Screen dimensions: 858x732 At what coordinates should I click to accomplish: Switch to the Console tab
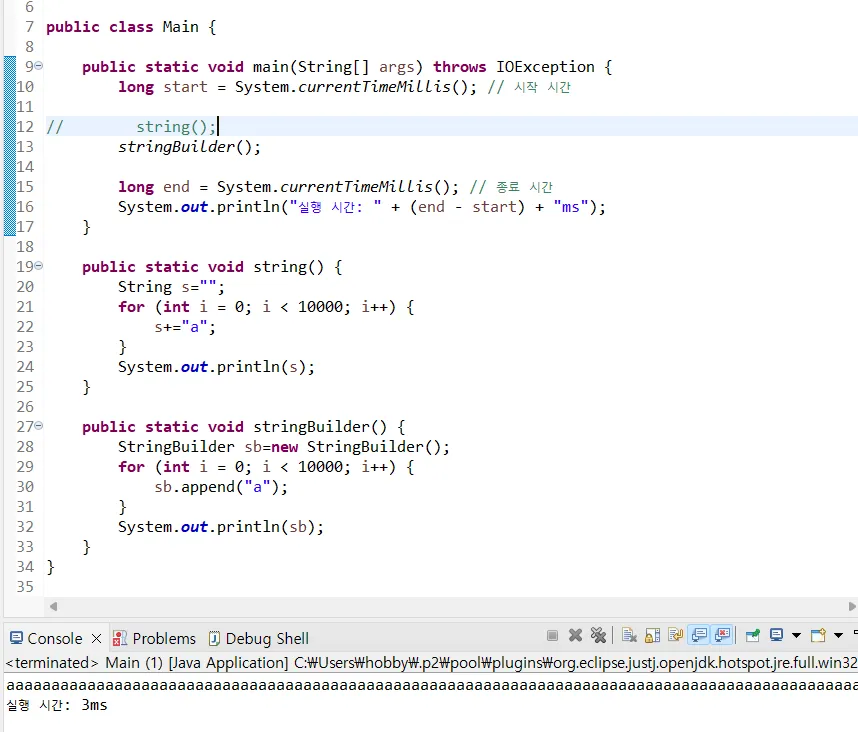tap(54, 638)
